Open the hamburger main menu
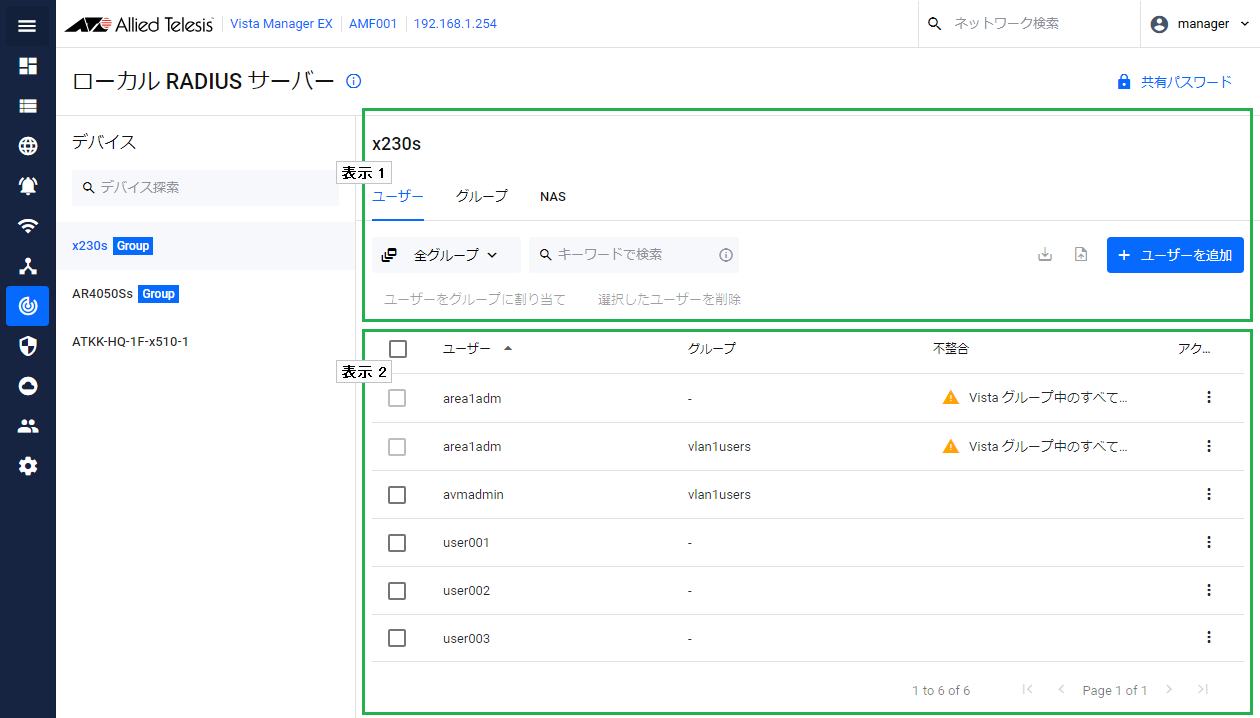1260x718 pixels. [27, 25]
